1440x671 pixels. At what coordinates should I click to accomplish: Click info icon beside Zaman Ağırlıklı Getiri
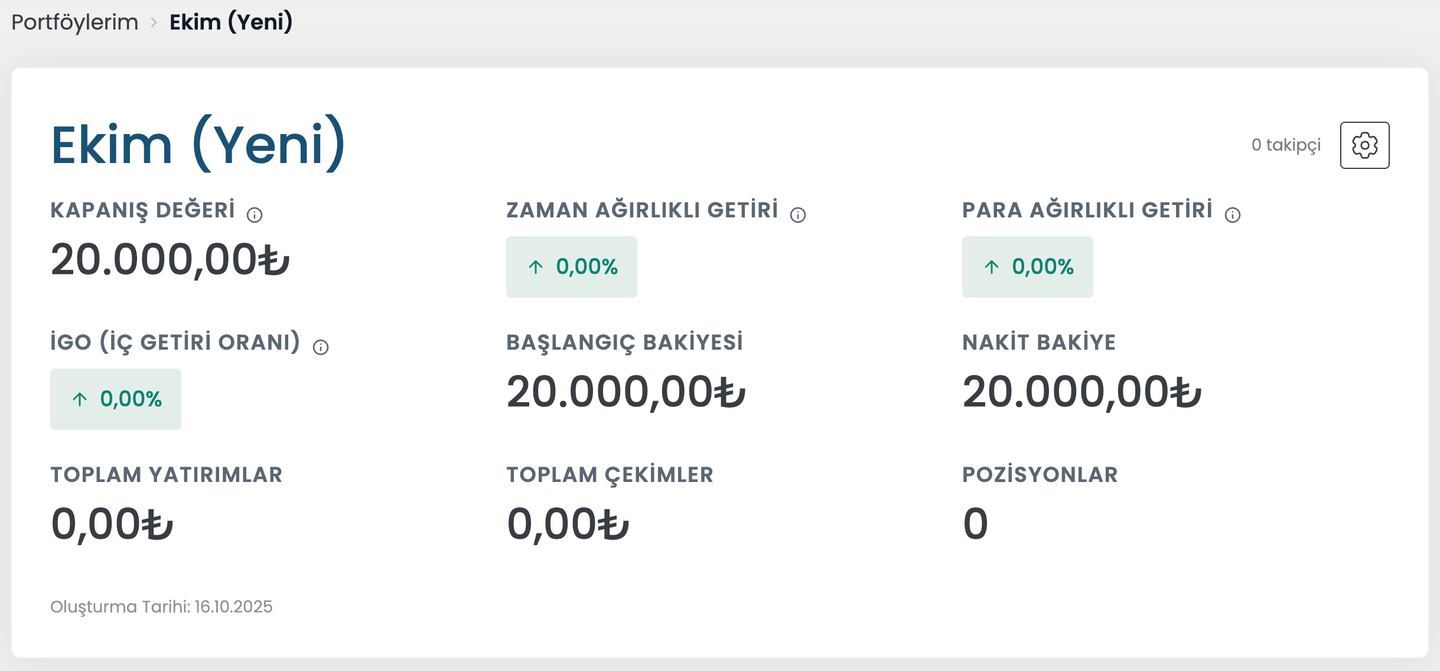[x=798, y=214]
